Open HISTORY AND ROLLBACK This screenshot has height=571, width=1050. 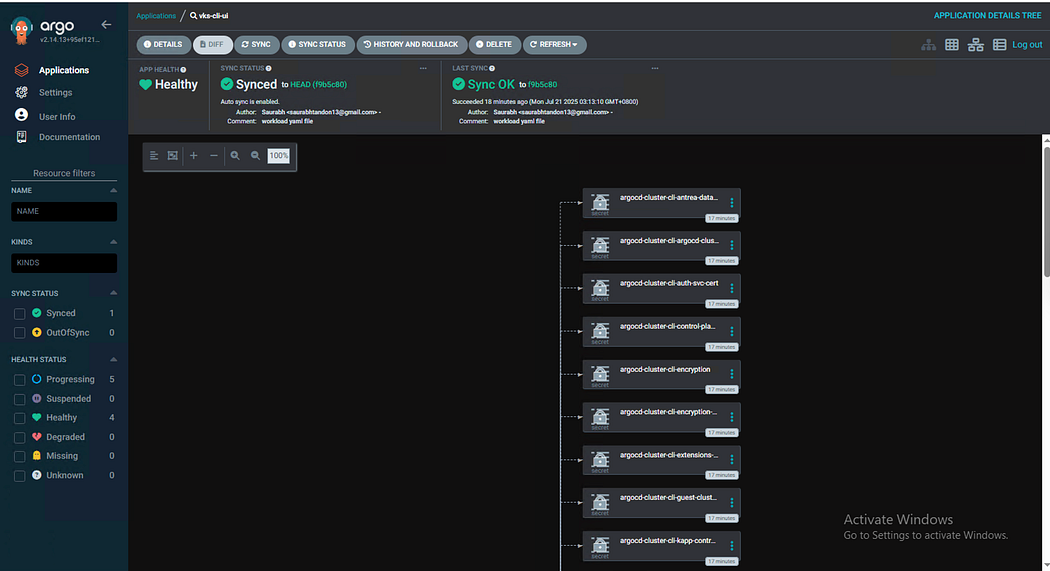coord(411,44)
